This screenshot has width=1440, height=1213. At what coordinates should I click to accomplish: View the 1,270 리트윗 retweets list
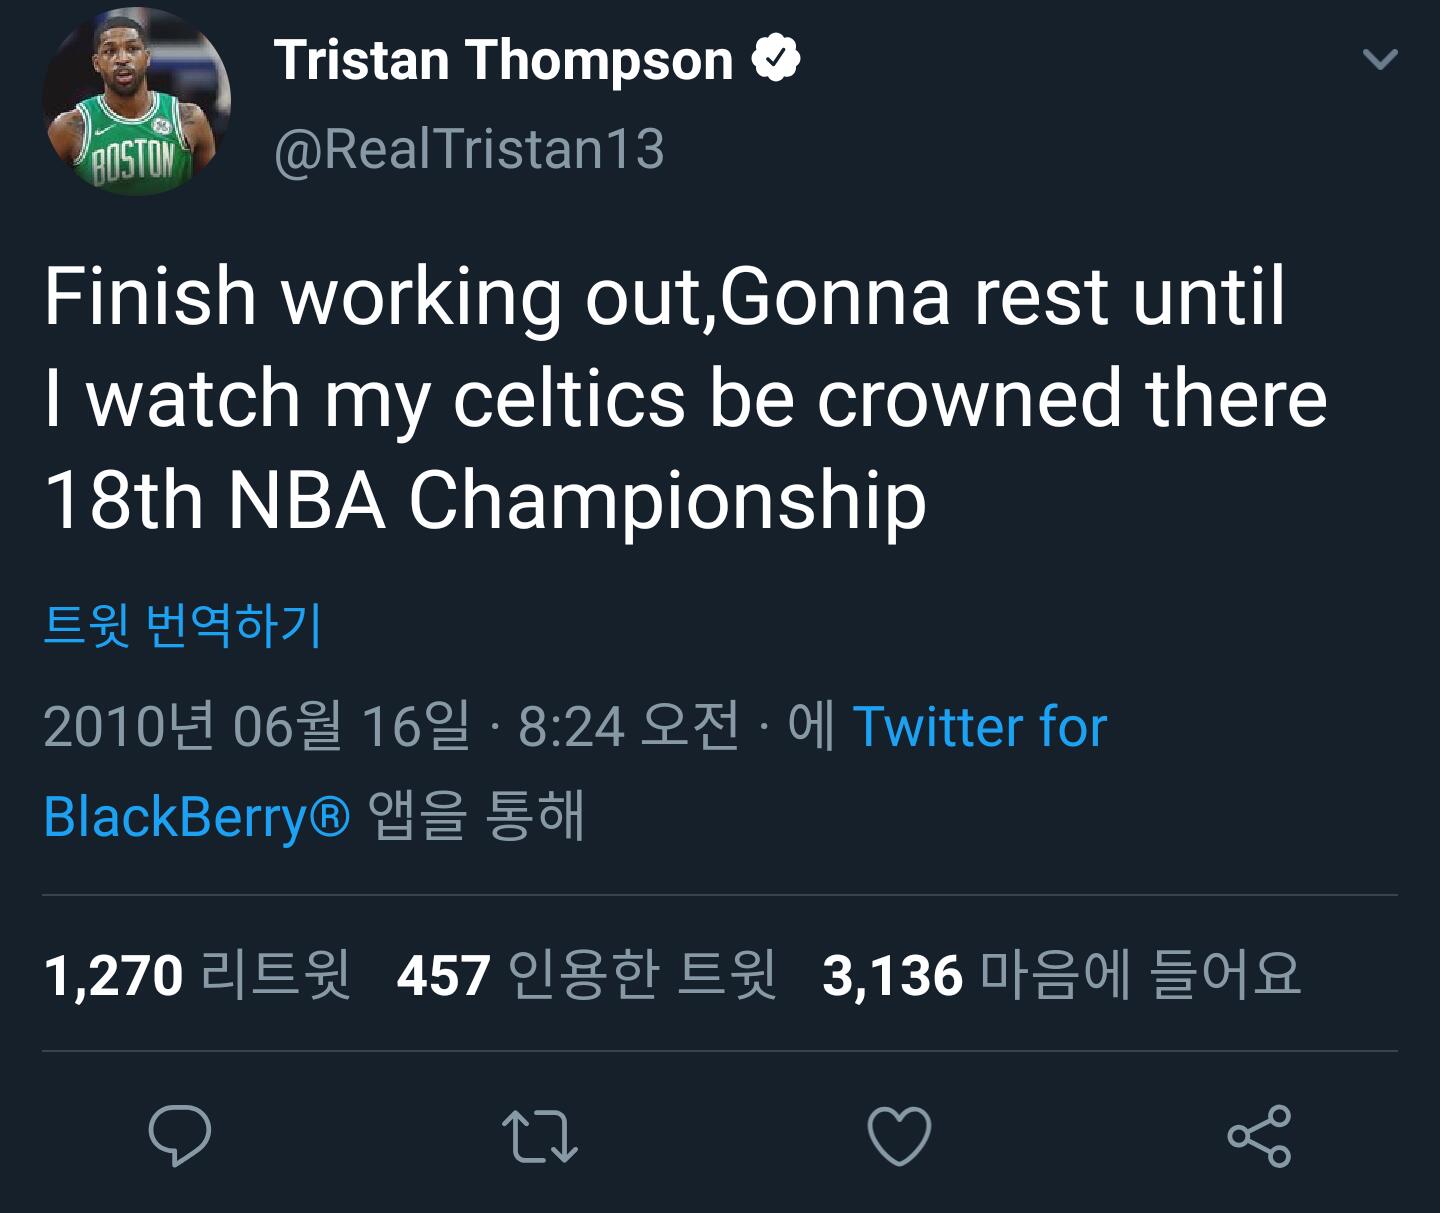197,975
